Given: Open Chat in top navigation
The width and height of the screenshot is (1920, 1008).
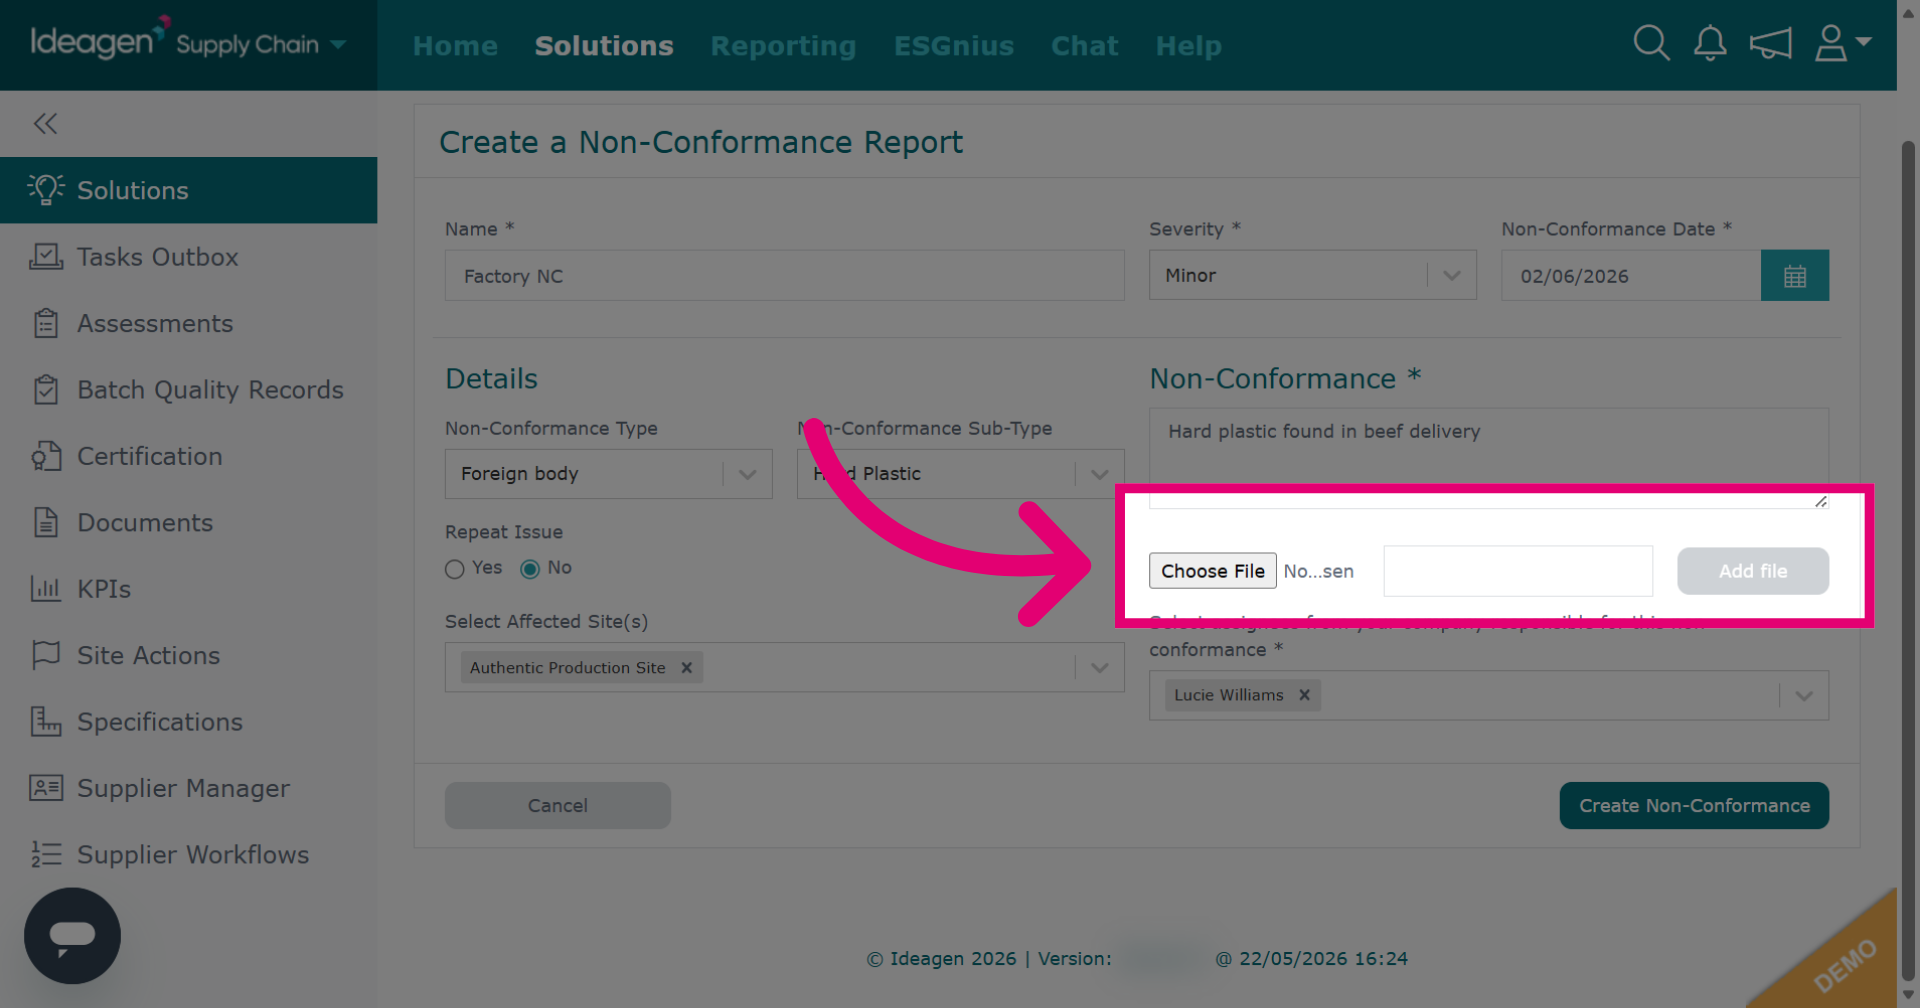Looking at the screenshot, I should tap(1084, 46).
